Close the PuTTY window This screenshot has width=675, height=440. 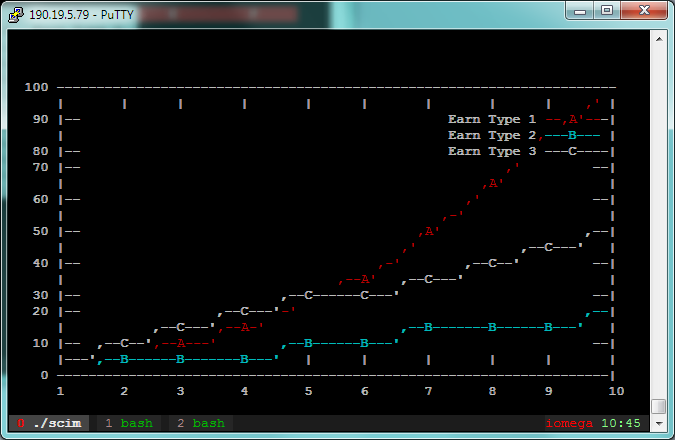(x=644, y=11)
